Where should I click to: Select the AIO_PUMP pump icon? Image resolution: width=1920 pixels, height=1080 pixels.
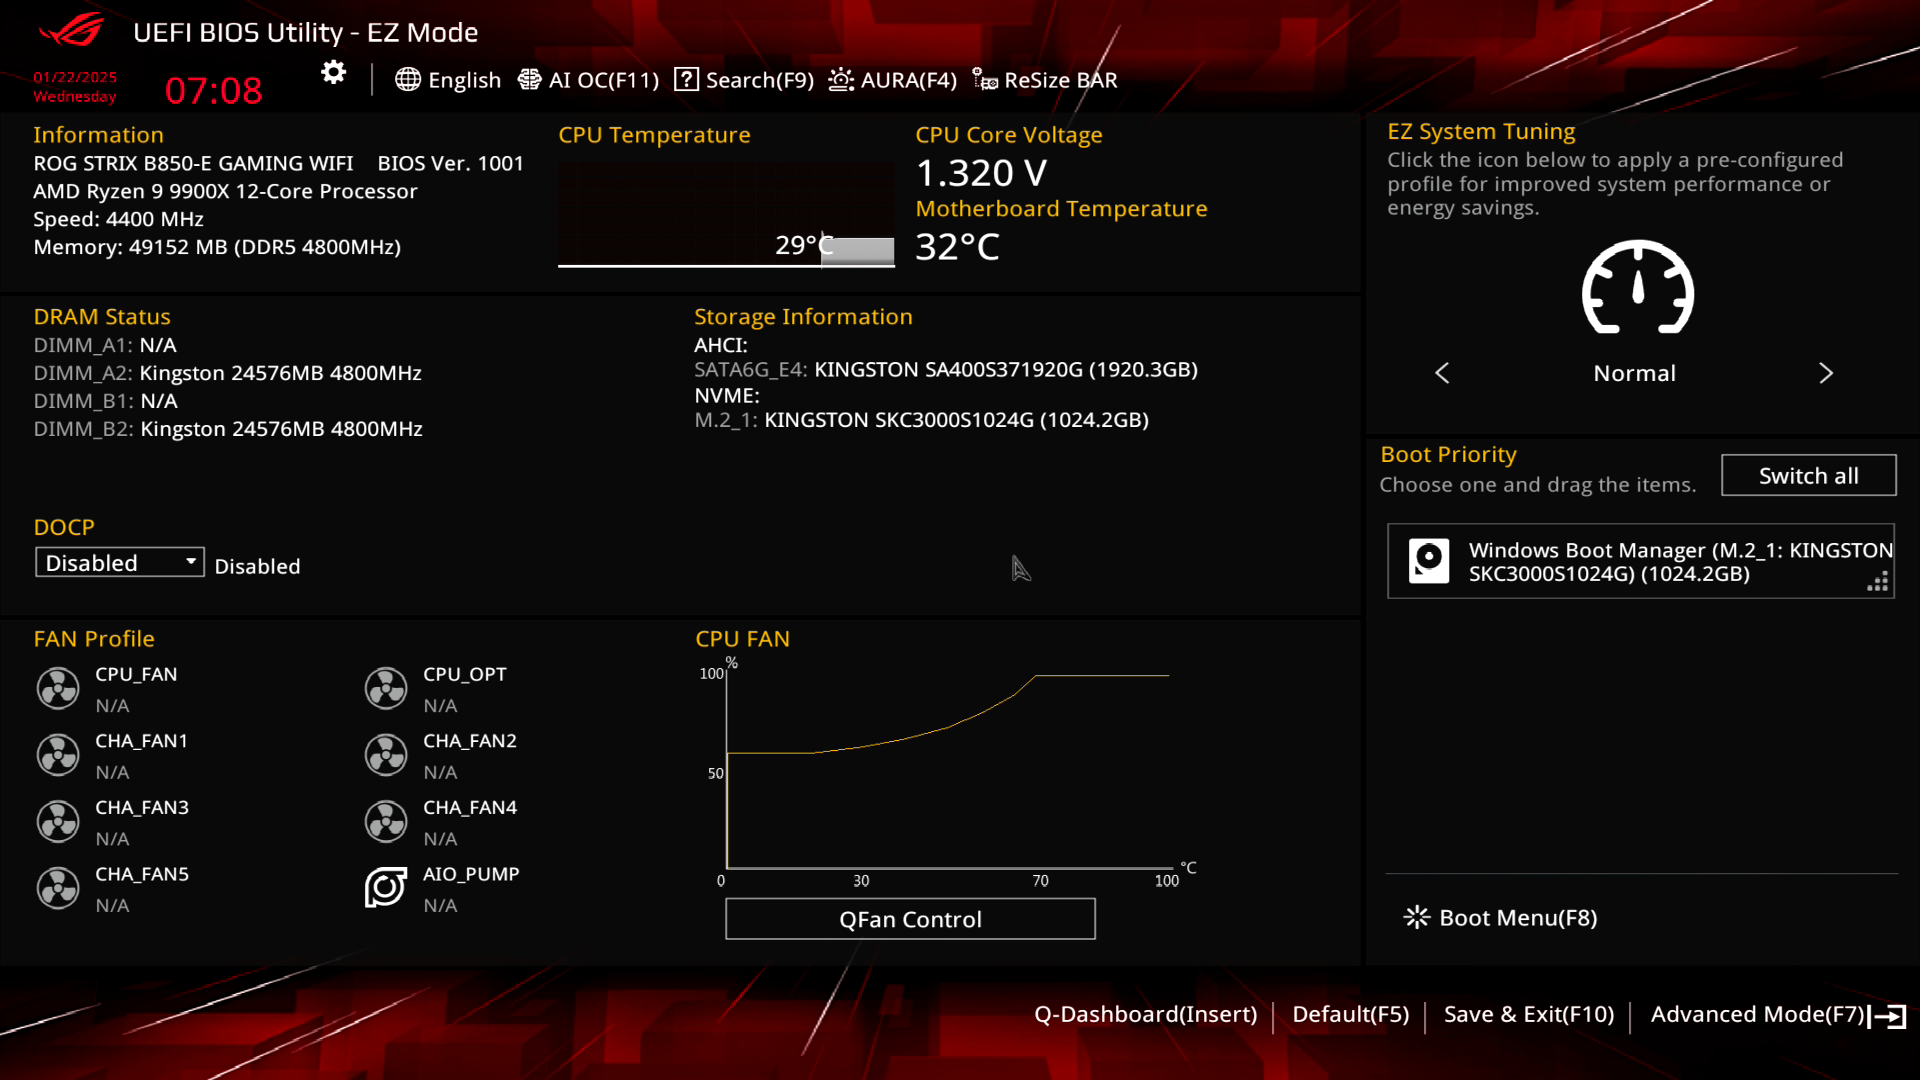386,888
